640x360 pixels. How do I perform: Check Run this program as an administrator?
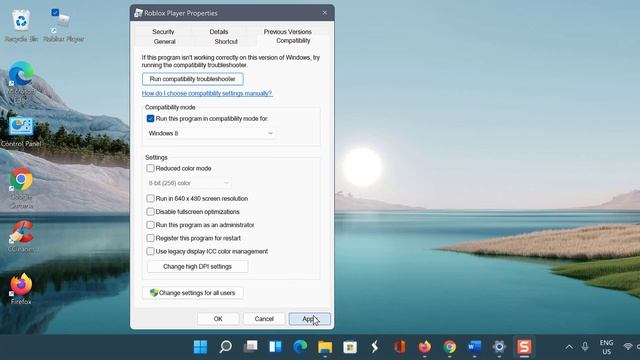tap(150, 225)
